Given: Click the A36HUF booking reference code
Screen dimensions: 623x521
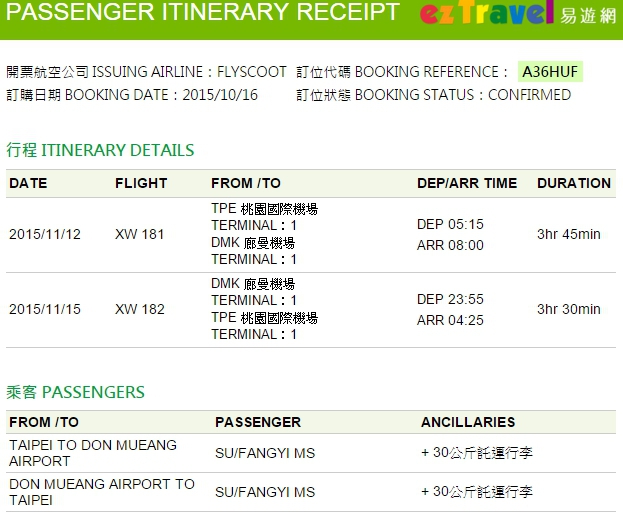Looking at the screenshot, I should click(x=550, y=72).
